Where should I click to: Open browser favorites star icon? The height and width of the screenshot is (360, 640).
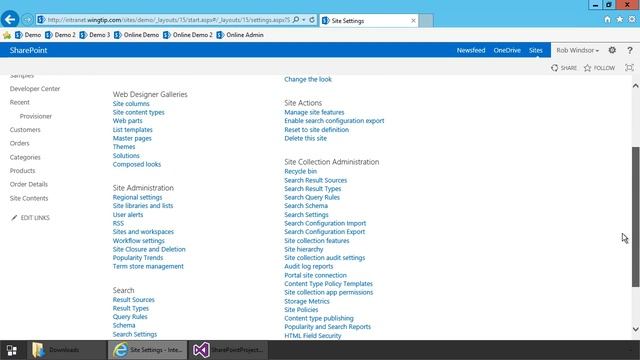620,19
